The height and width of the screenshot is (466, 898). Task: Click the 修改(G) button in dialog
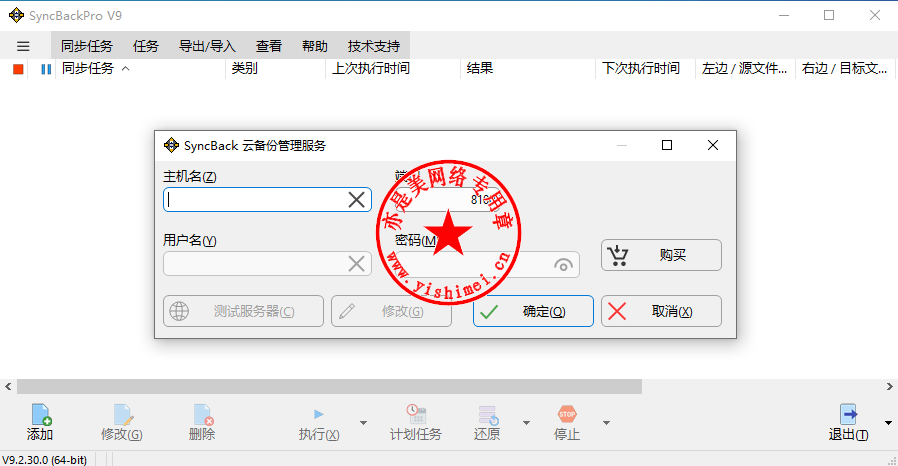[391, 311]
